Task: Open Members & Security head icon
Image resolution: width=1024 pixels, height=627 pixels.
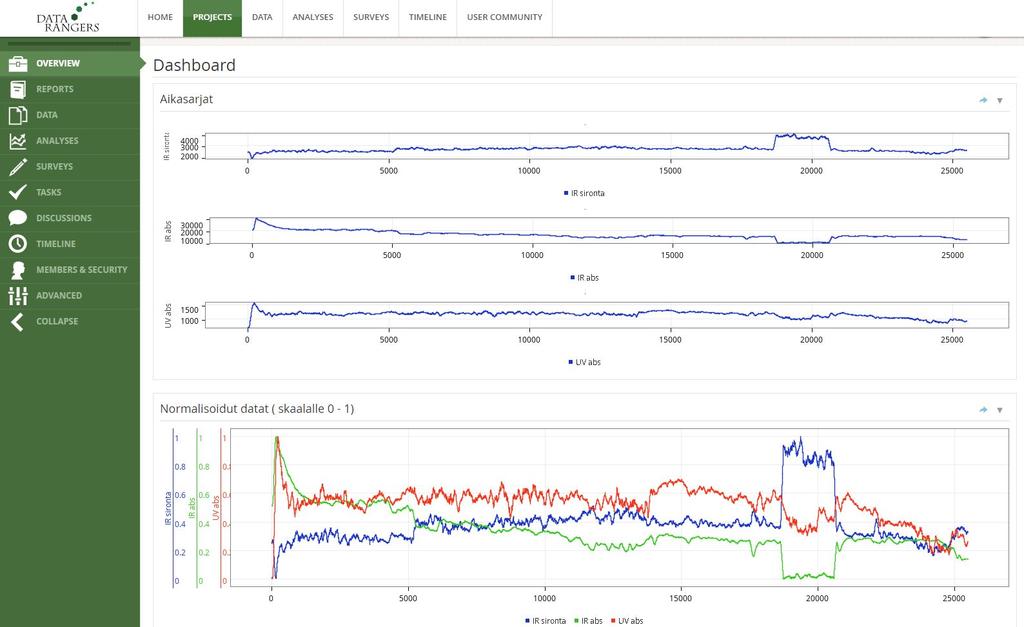Action: (x=18, y=270)
